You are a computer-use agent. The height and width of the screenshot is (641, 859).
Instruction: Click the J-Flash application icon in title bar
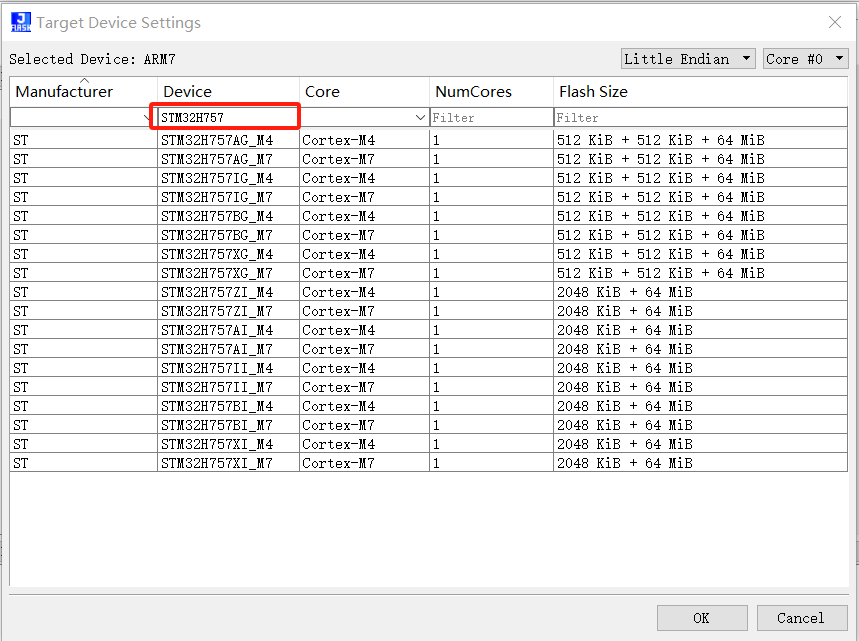pos(21,22)
